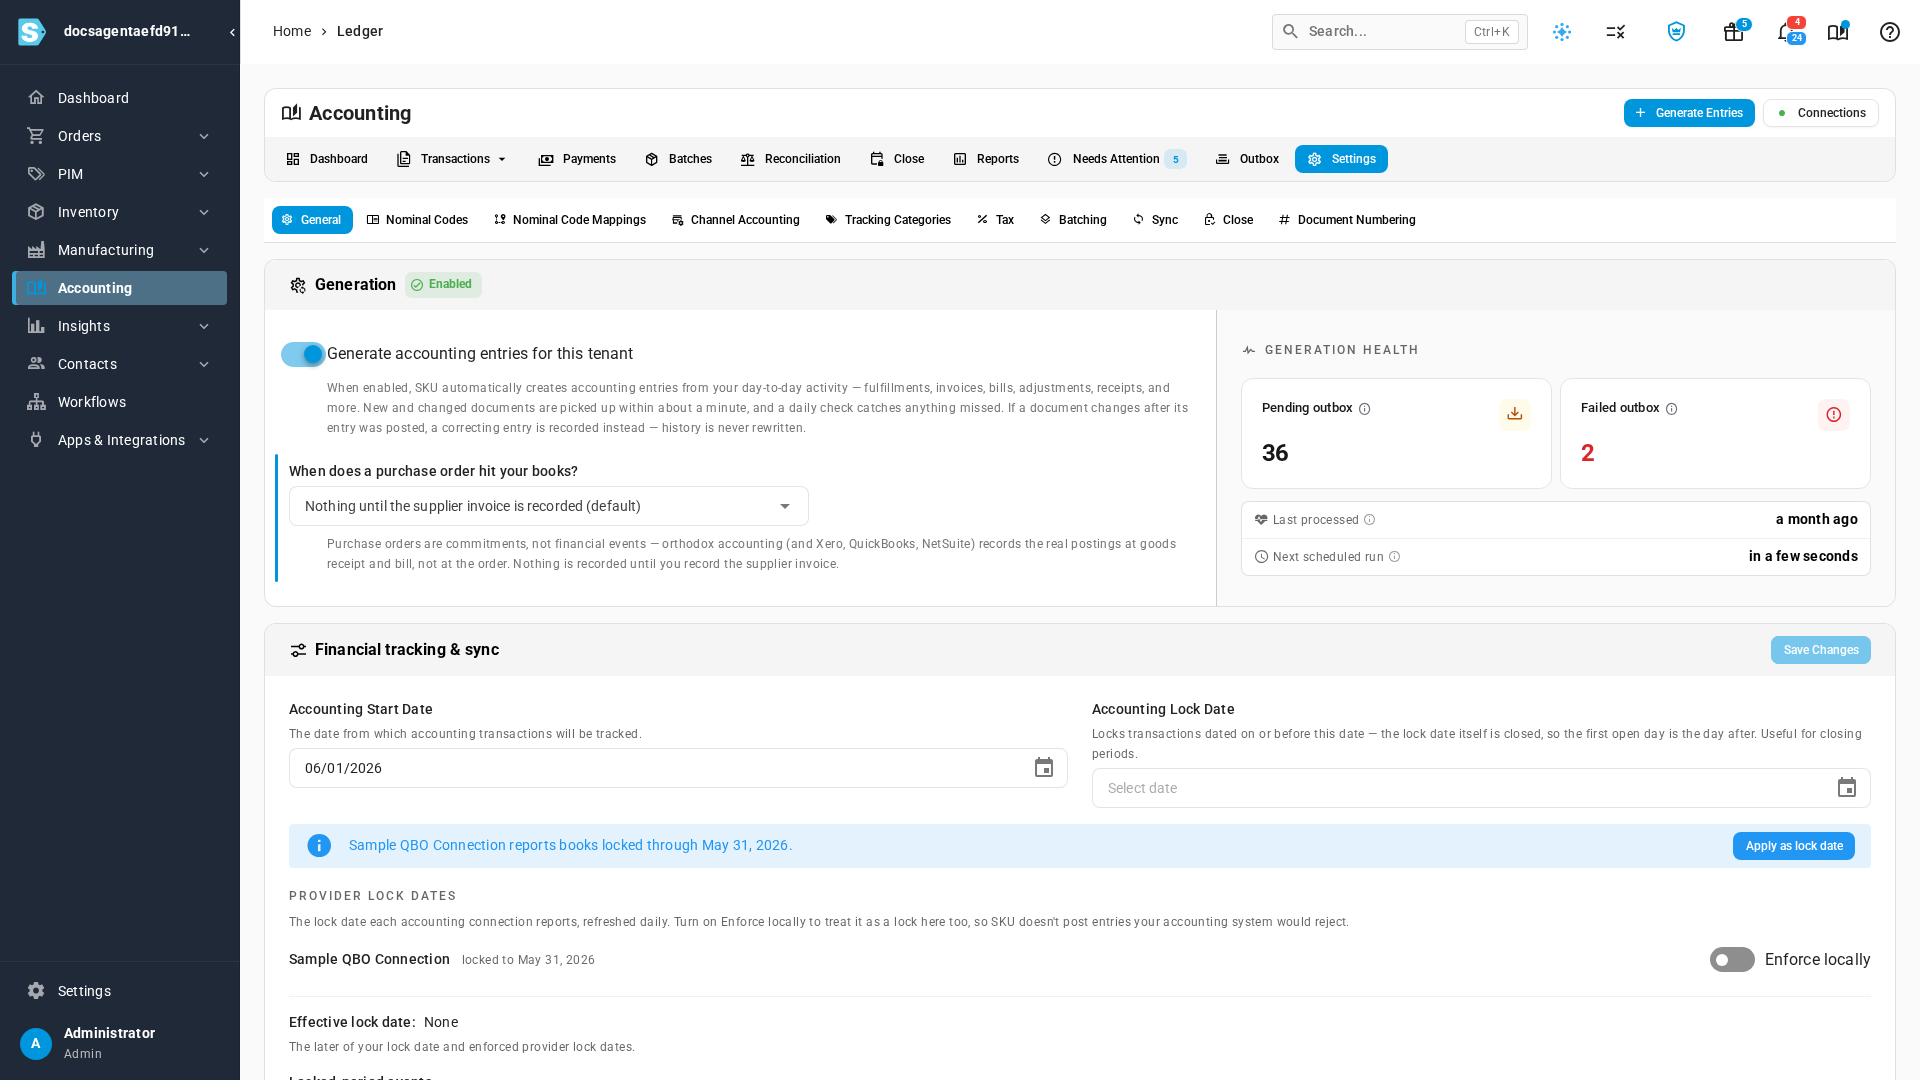Open the purchase order timing dropdown
1920x1080 pixels.
[549, 506]
